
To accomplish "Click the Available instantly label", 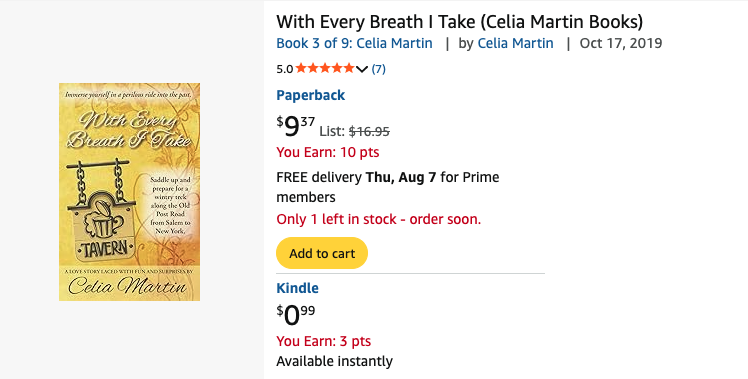I will point(334,361).
